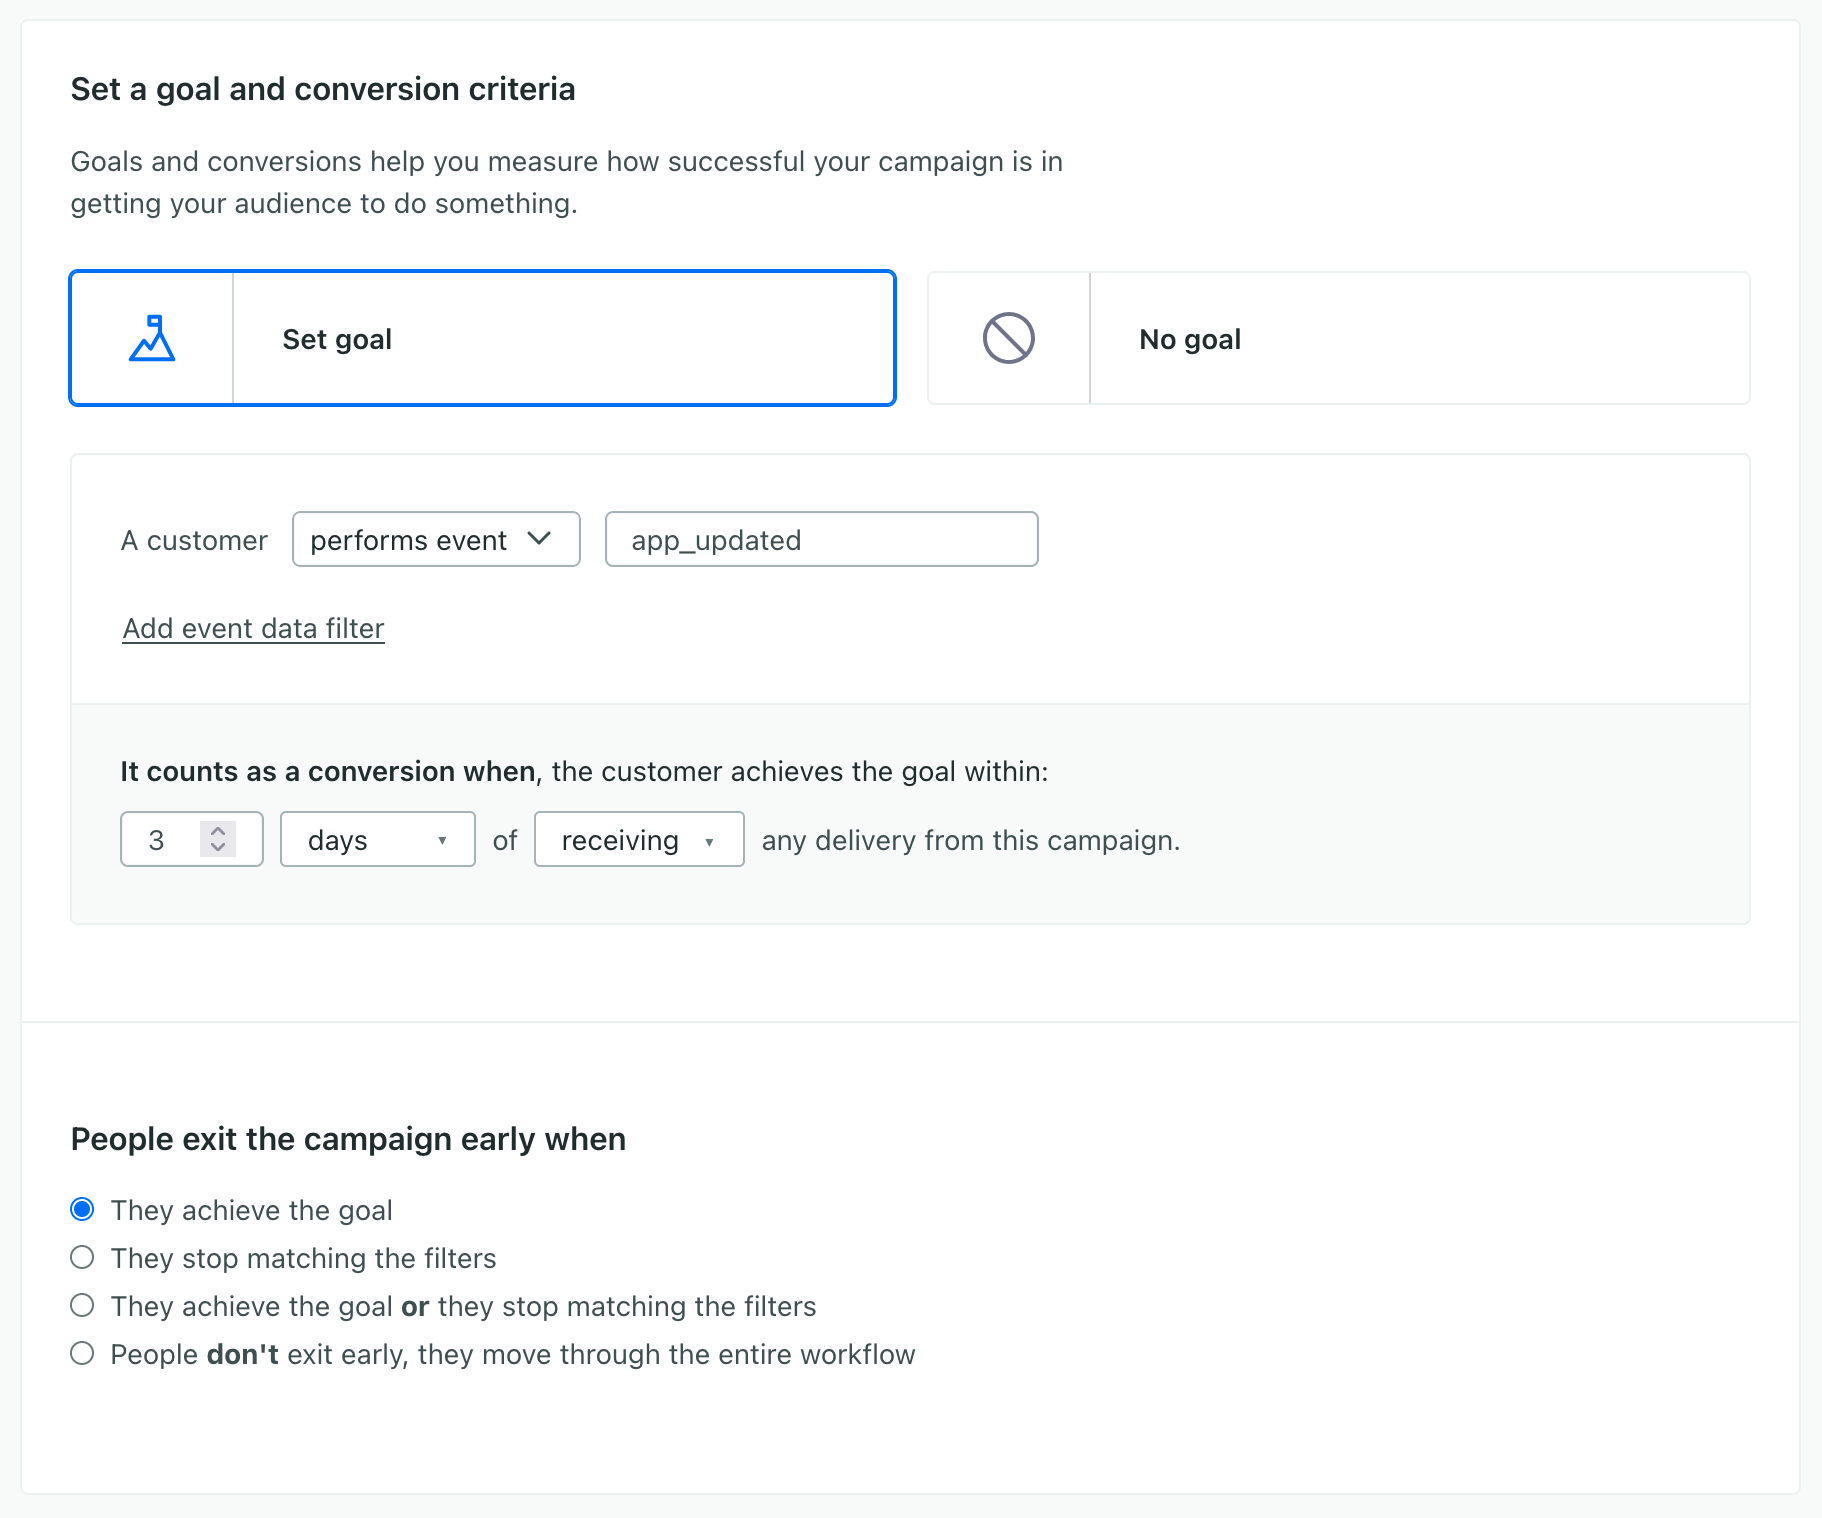Image resolution: width=1822 pixels, height=1518 pixels.
Task: Click 'It counts as a conversion when' text
Action: click(x=328, y=771)
